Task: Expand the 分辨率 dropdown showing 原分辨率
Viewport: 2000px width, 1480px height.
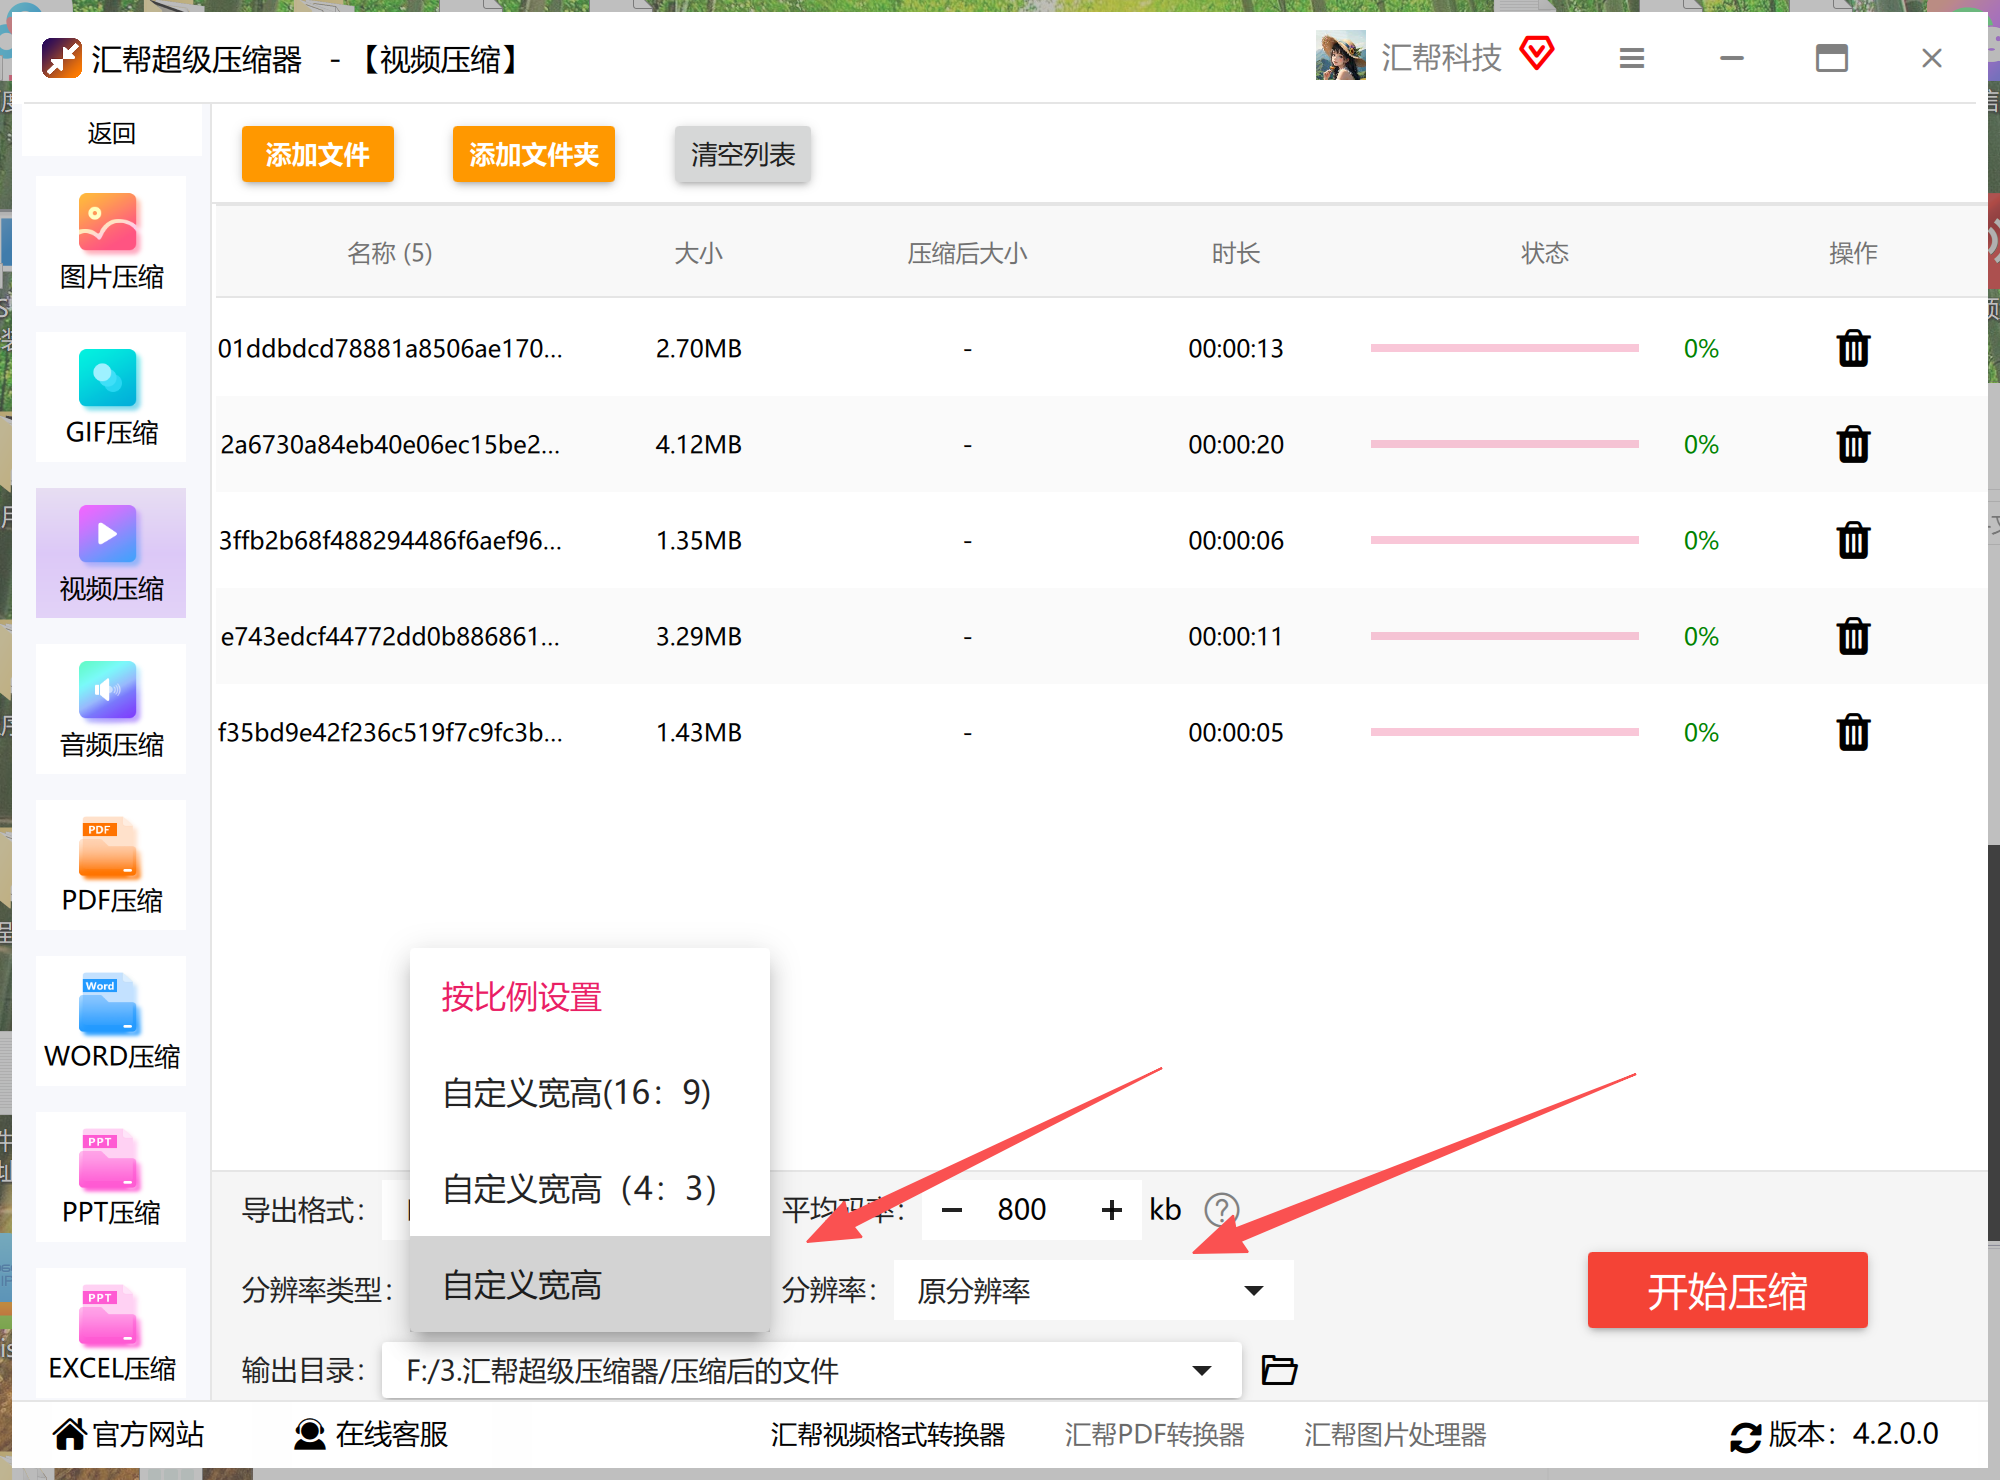Action: 1093,1290
